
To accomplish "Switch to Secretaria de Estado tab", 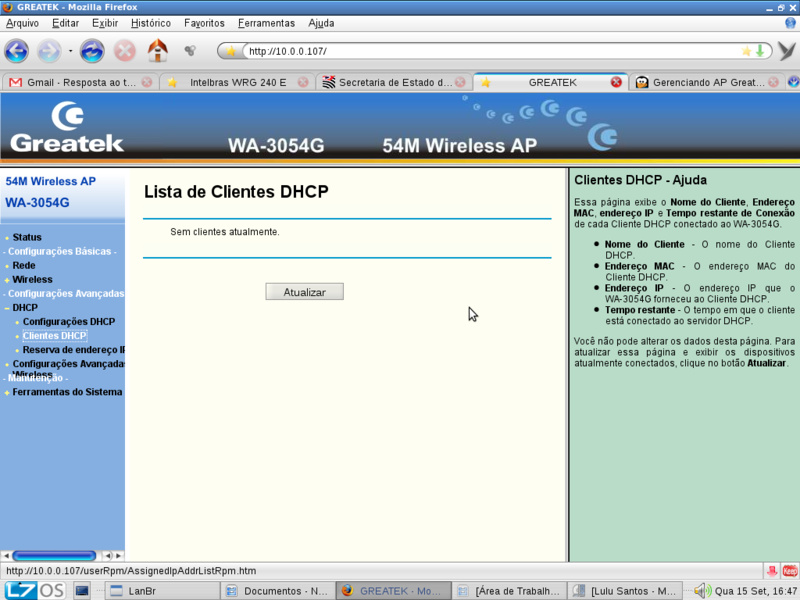I will tap(395, 82).
